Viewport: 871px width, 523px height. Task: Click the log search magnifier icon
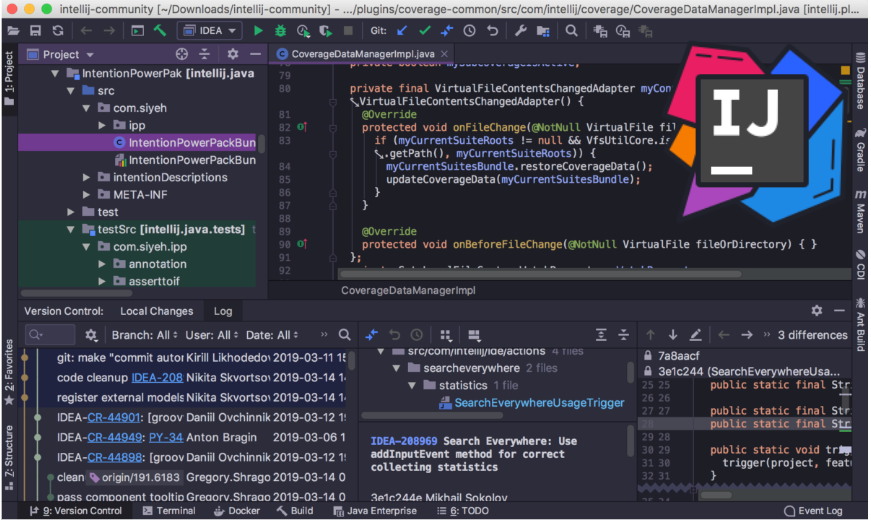[x=344, y=335]
